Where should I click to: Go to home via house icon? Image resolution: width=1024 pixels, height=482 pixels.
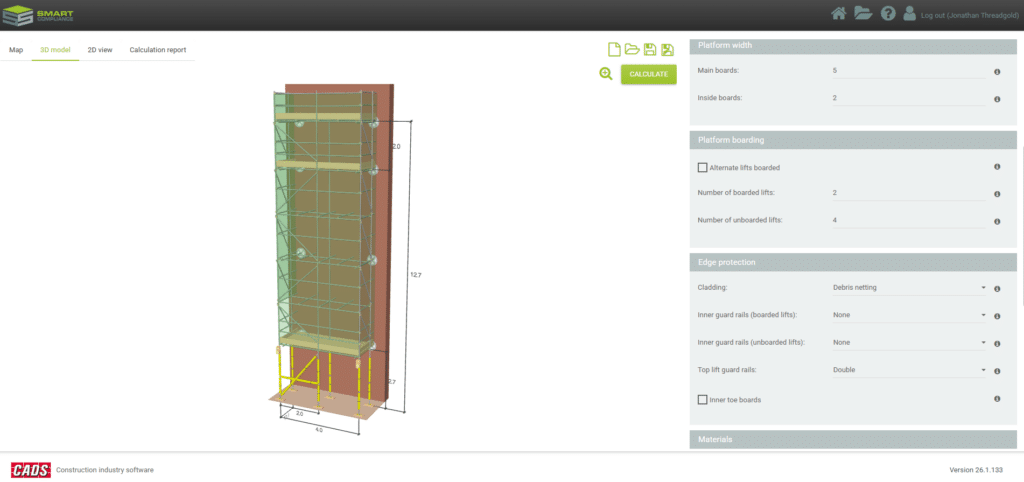(839, 14)
